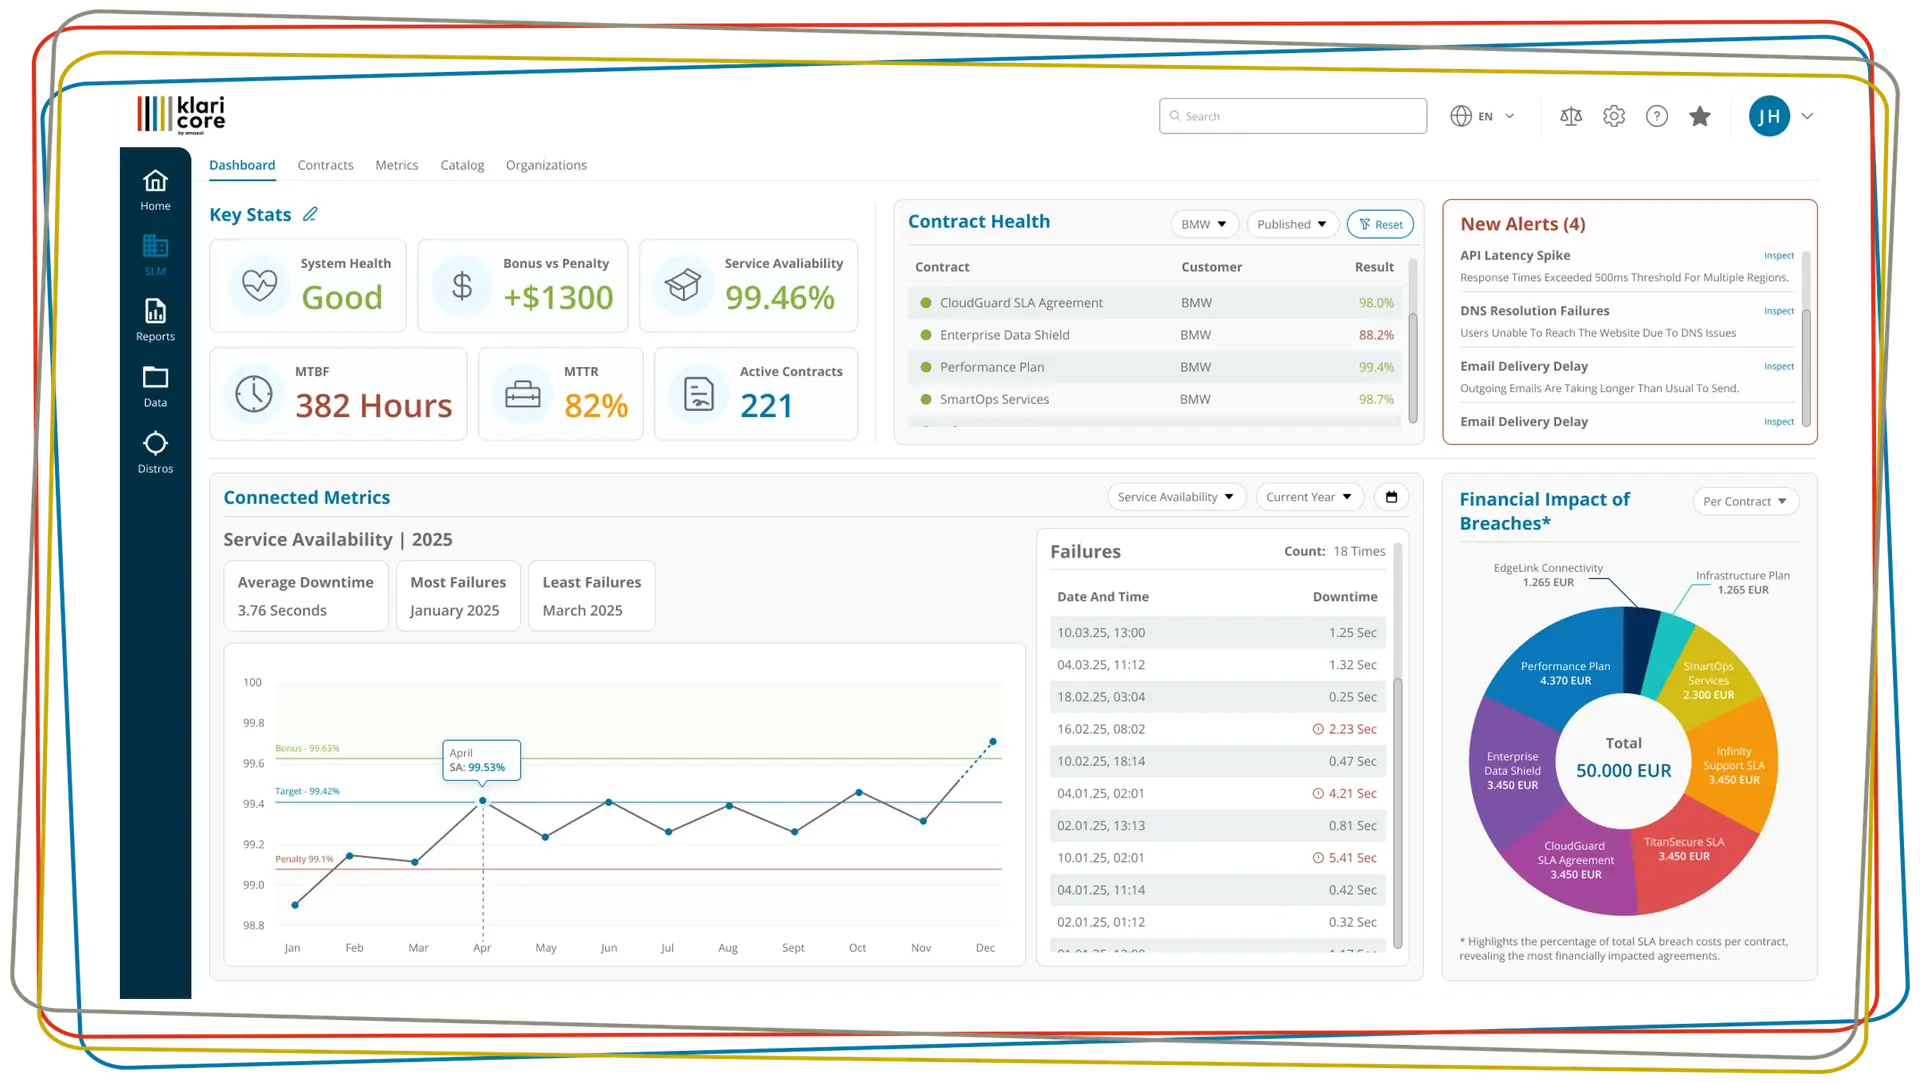Image resolution: width=1920 pixels, height=1083 pixels.
Task: Open settings gear icon in header
Action: click(x=1614, y=116)
